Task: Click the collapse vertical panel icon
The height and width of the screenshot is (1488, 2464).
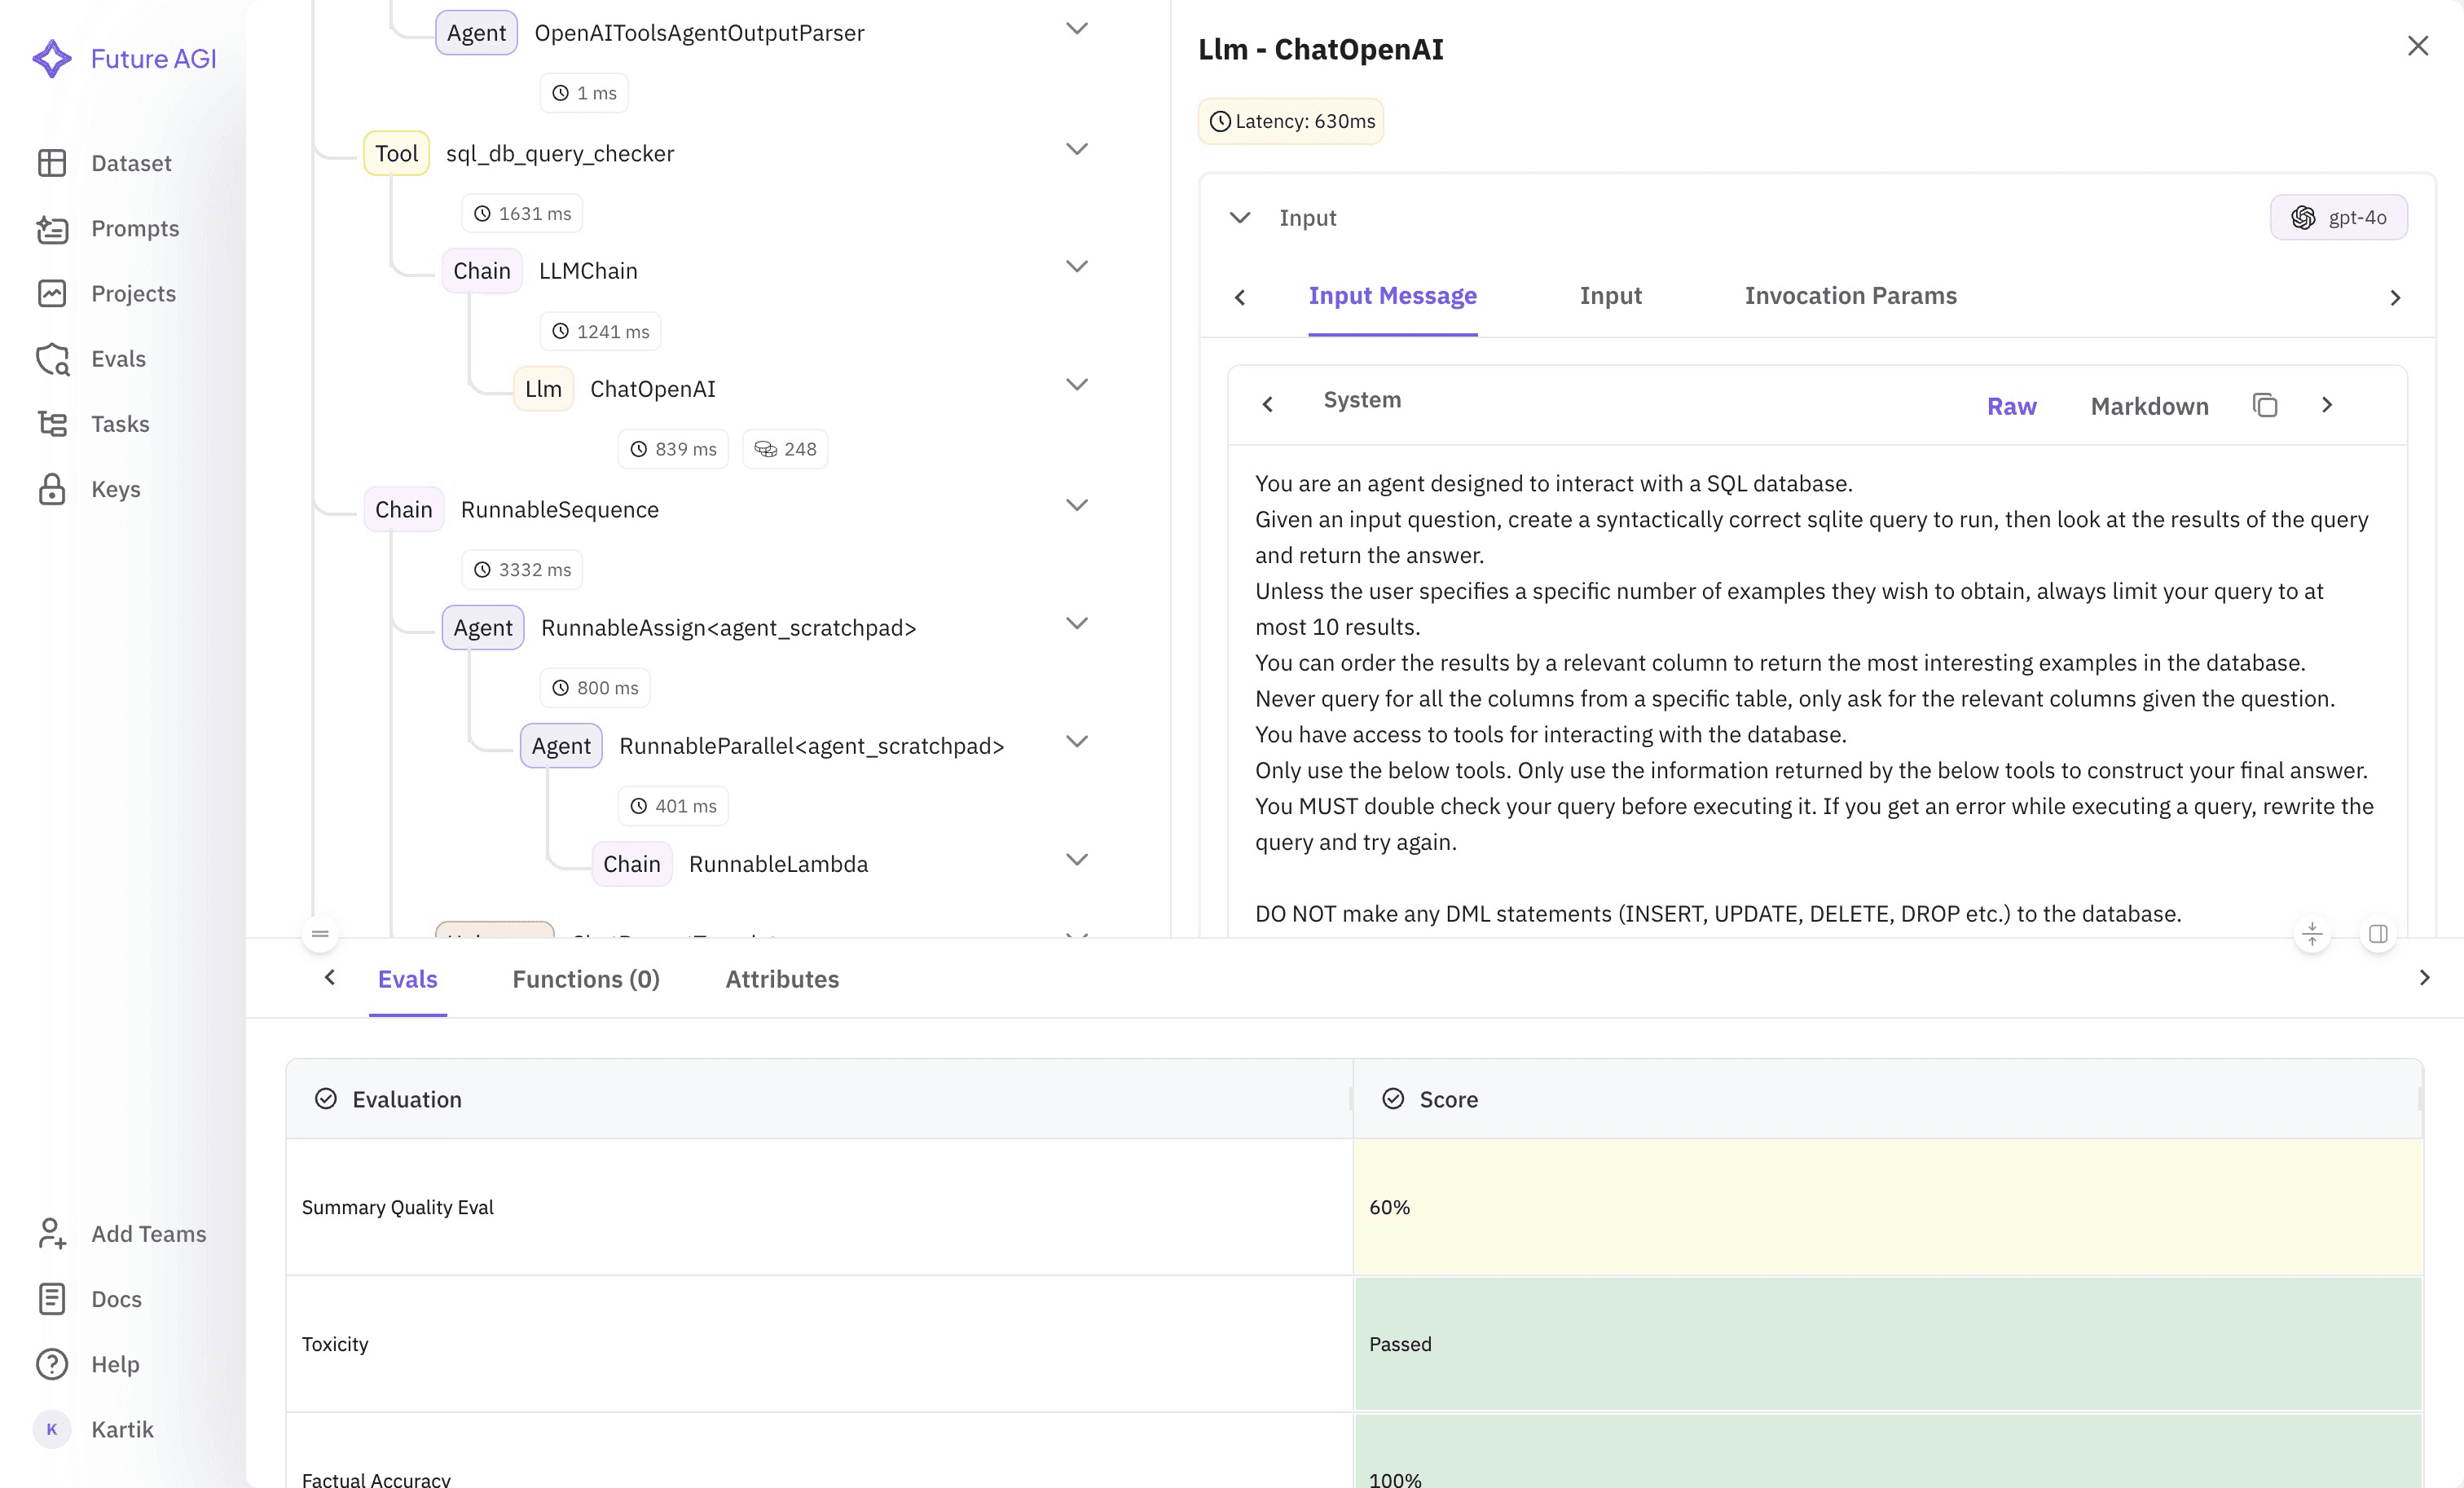Action: tap(2312, 934)
